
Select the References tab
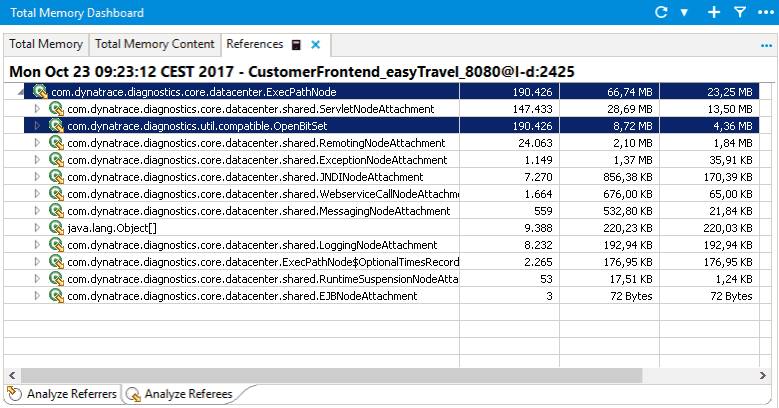[255, 44]
